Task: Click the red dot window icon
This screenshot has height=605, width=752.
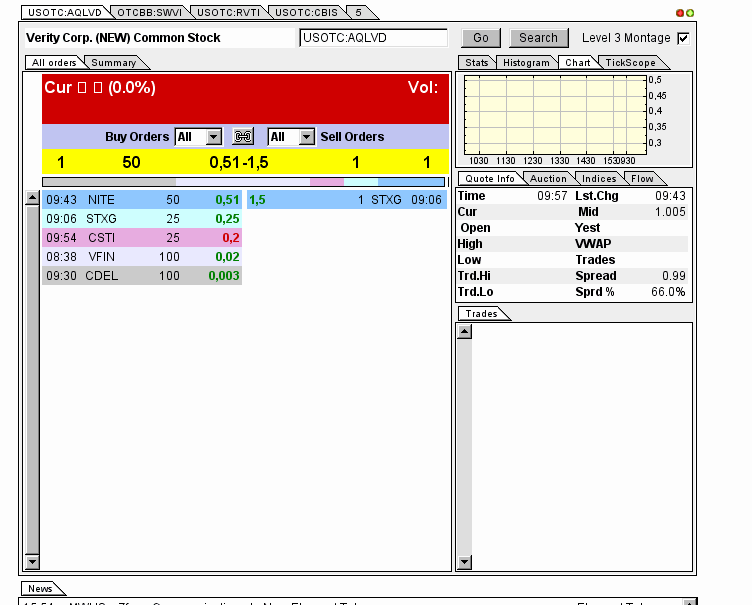Action: pyautogui.click(x=681, y=13)
